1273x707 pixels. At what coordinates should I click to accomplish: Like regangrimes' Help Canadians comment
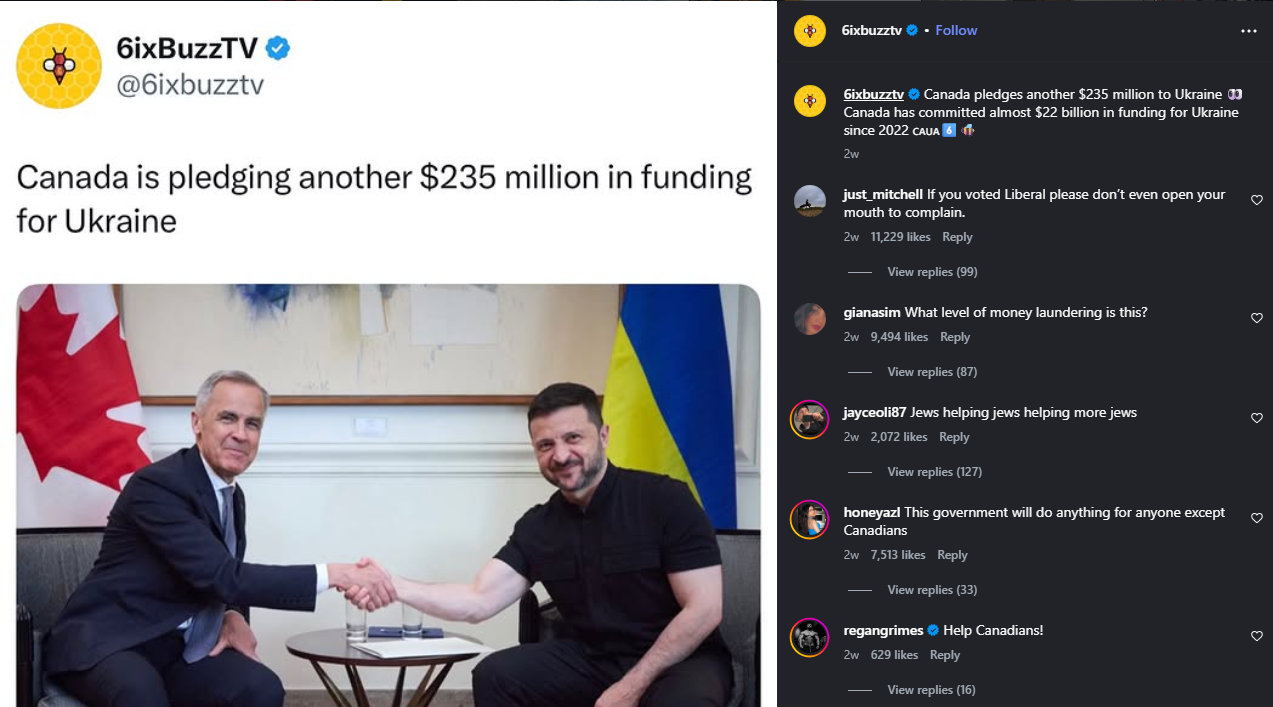[1257, 636]
